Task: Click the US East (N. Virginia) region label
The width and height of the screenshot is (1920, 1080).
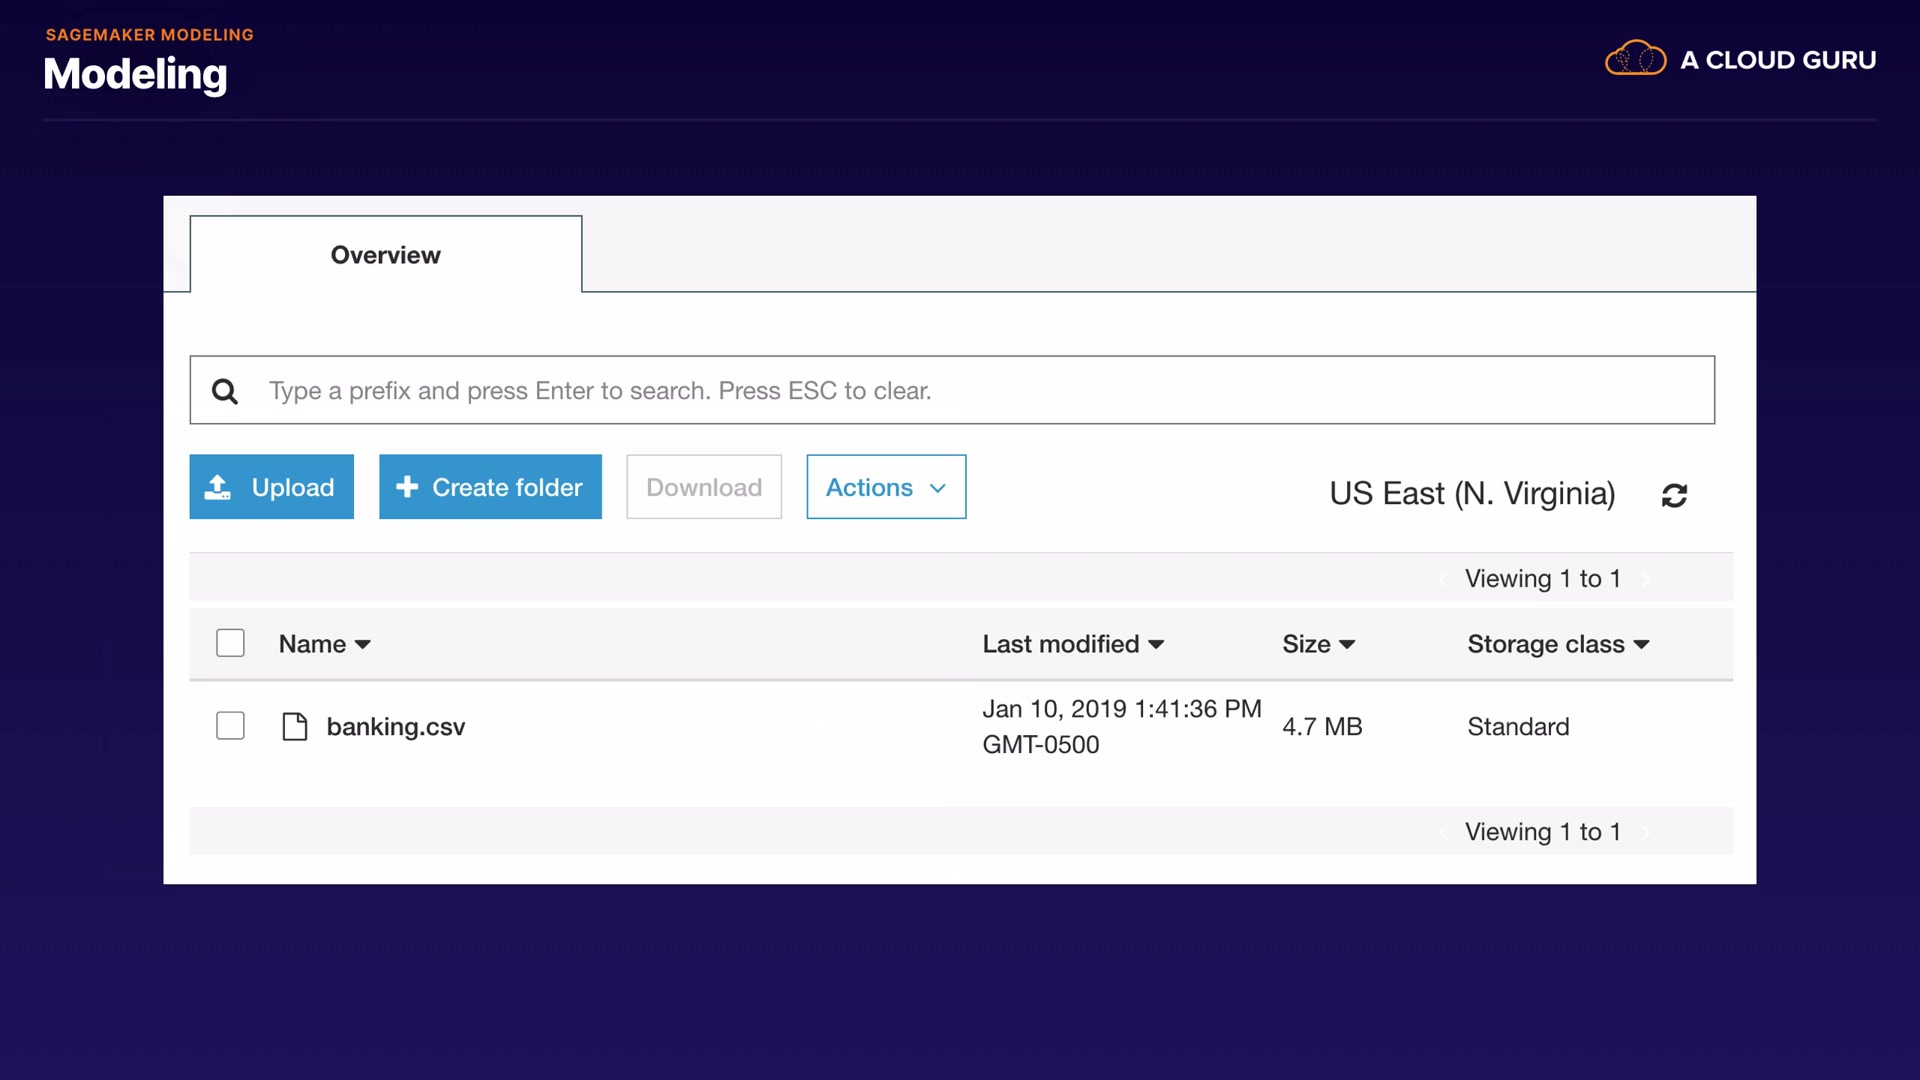Action: 1471,494
